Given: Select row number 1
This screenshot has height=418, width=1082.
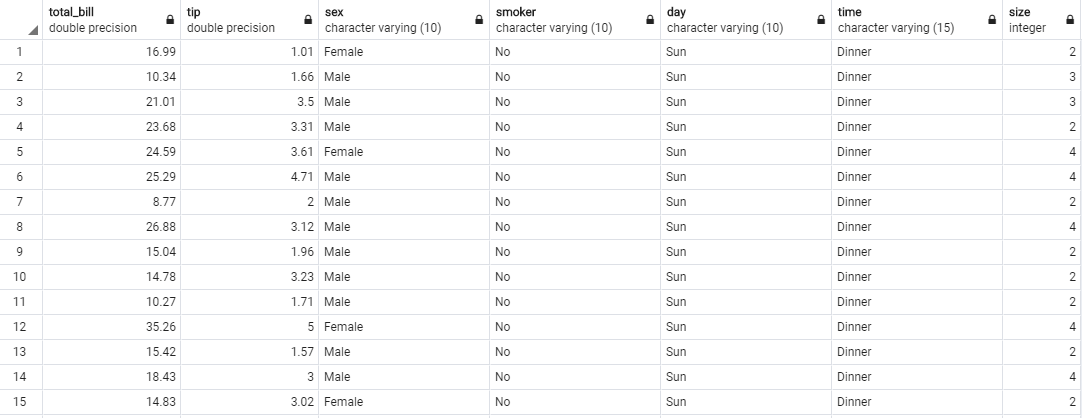Looking at the screenshot, I should 20,52.
